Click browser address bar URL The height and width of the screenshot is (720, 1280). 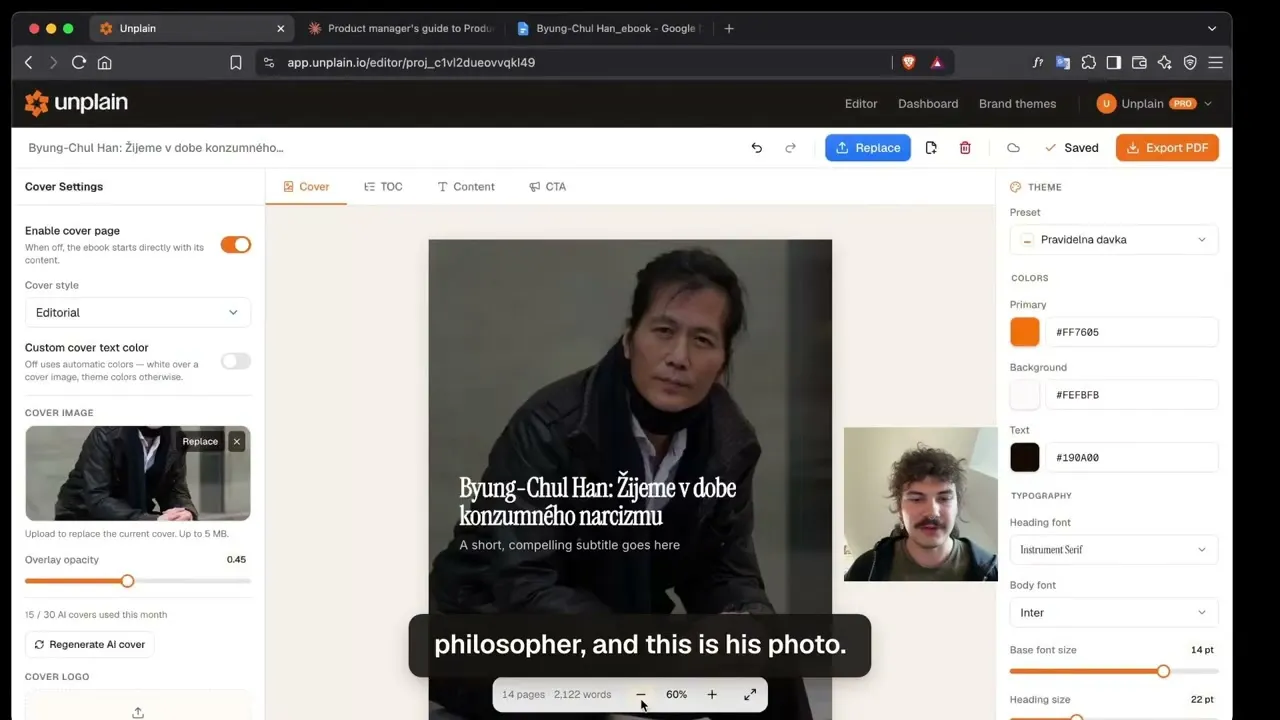point(411,62)
